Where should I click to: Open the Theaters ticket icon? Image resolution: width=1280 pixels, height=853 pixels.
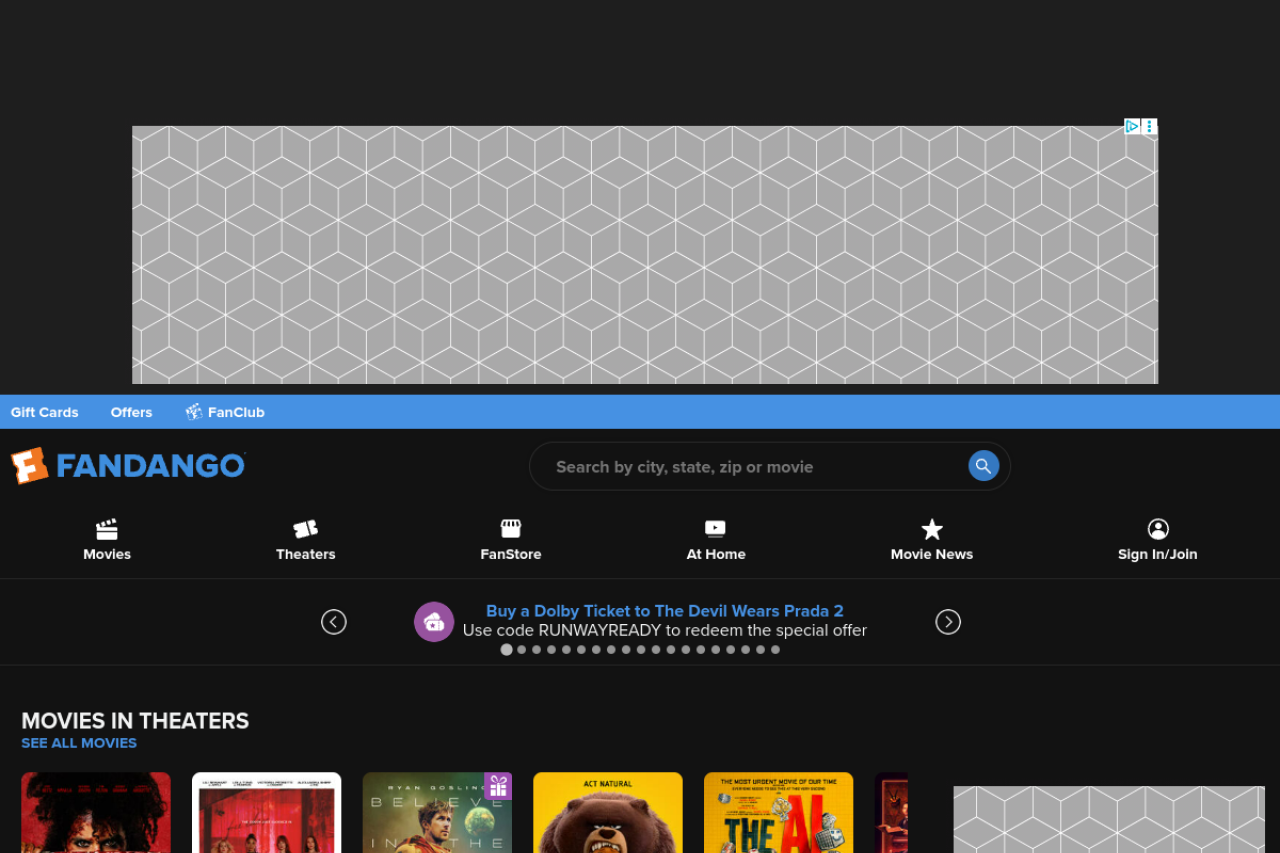click(x=305, y=529)
